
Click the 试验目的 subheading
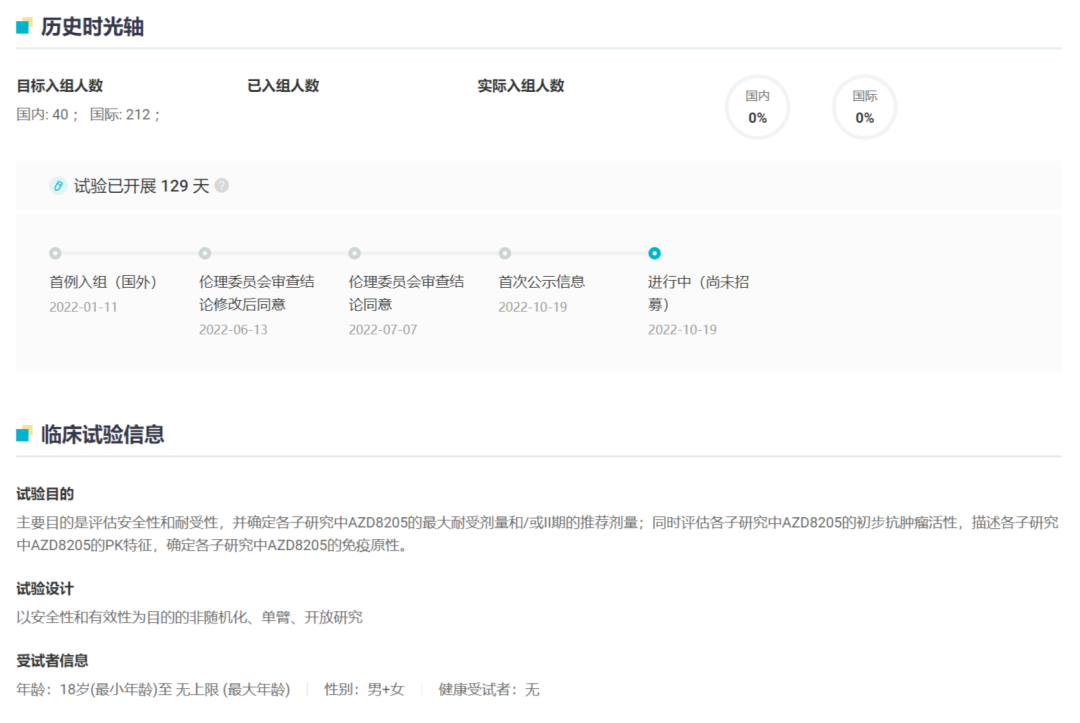pos(45,494)
